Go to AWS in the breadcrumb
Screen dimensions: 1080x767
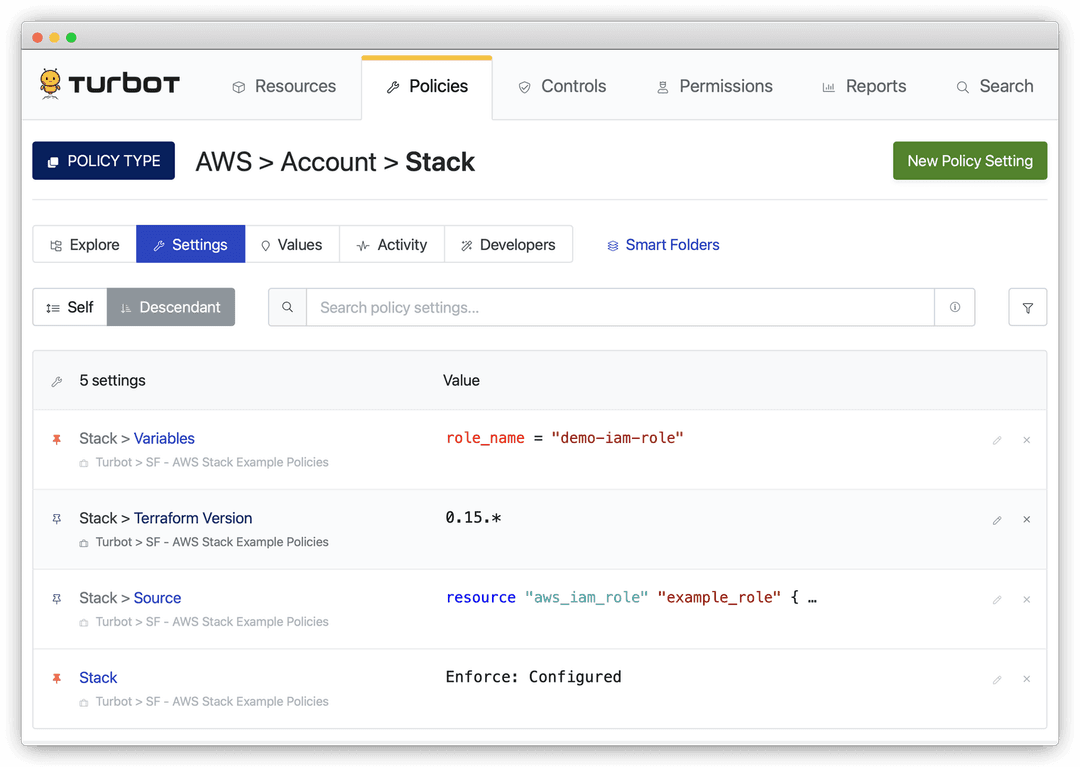(224, 162)
